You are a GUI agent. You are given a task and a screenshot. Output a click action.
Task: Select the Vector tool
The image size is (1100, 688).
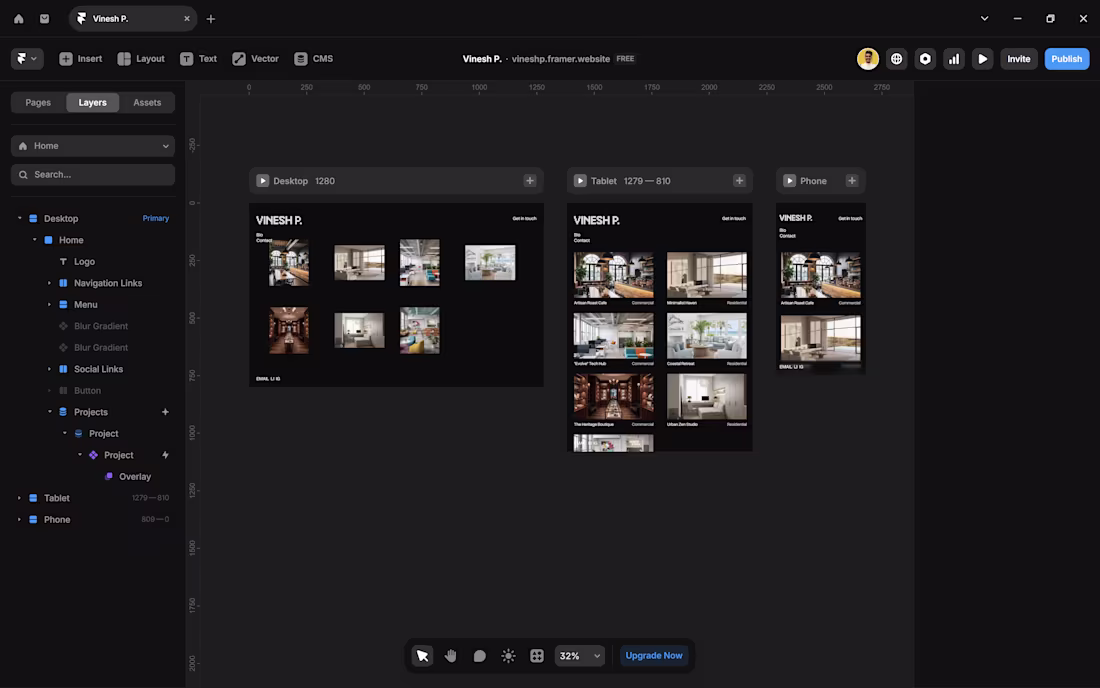point(255,58)
